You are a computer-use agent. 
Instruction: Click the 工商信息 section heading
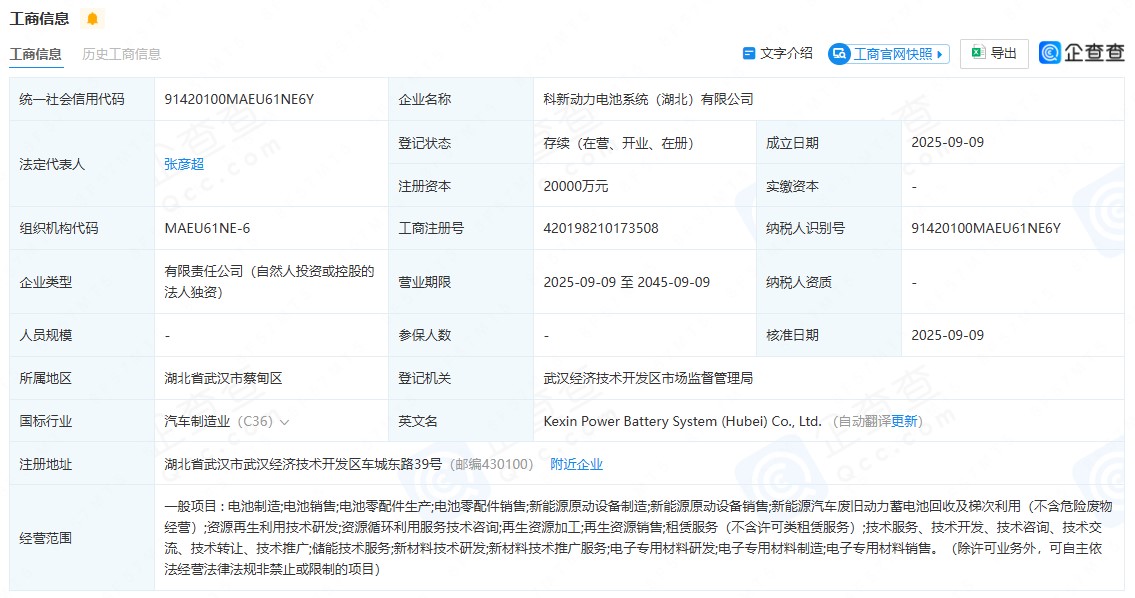(39, 19)
